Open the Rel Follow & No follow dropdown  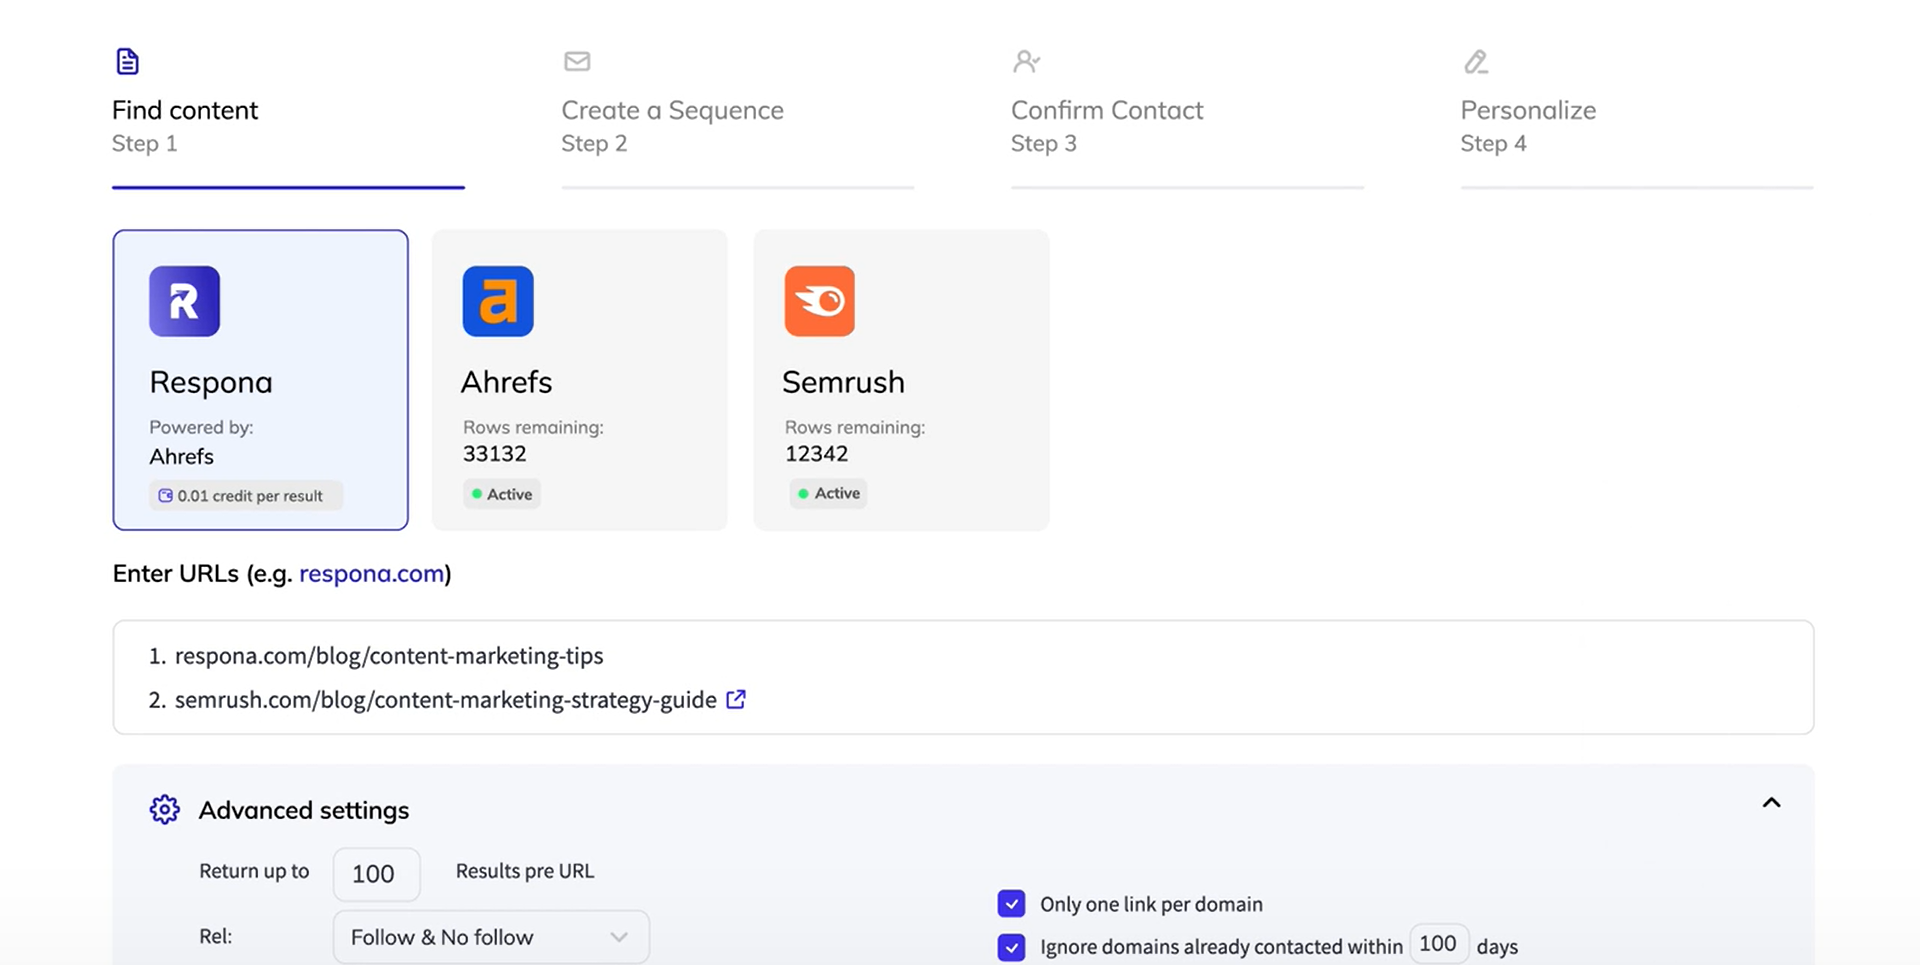pos(490,937)
